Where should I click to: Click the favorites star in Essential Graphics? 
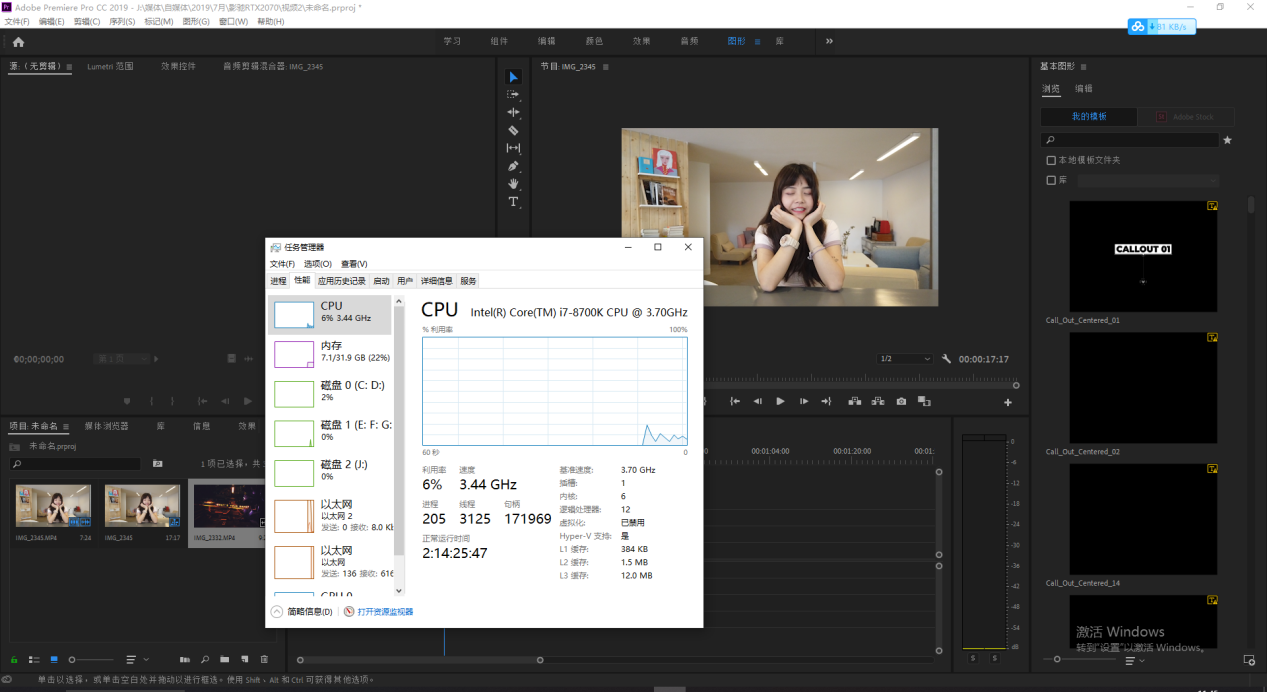1227,140
